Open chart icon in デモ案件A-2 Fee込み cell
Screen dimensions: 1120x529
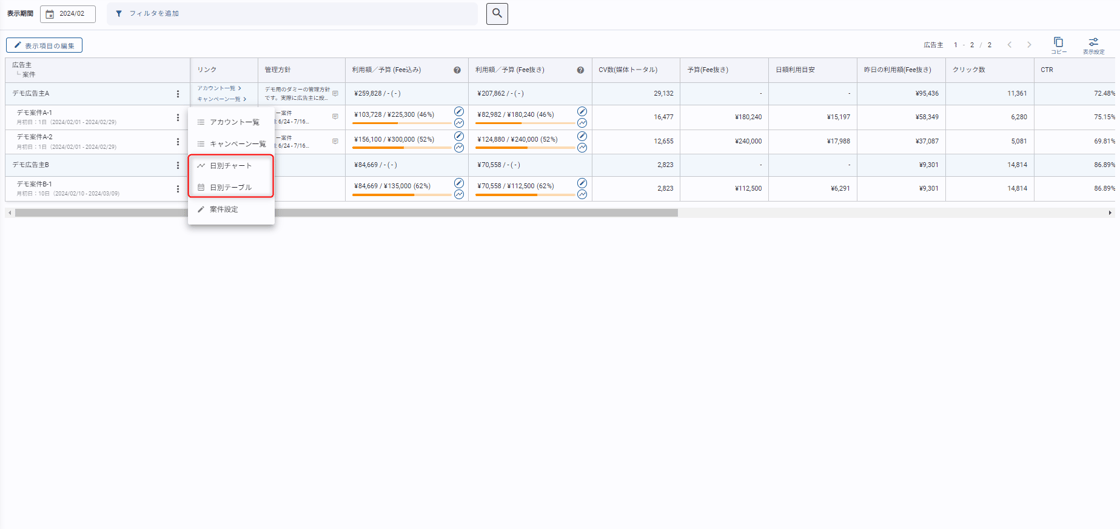tap(459, 147)
